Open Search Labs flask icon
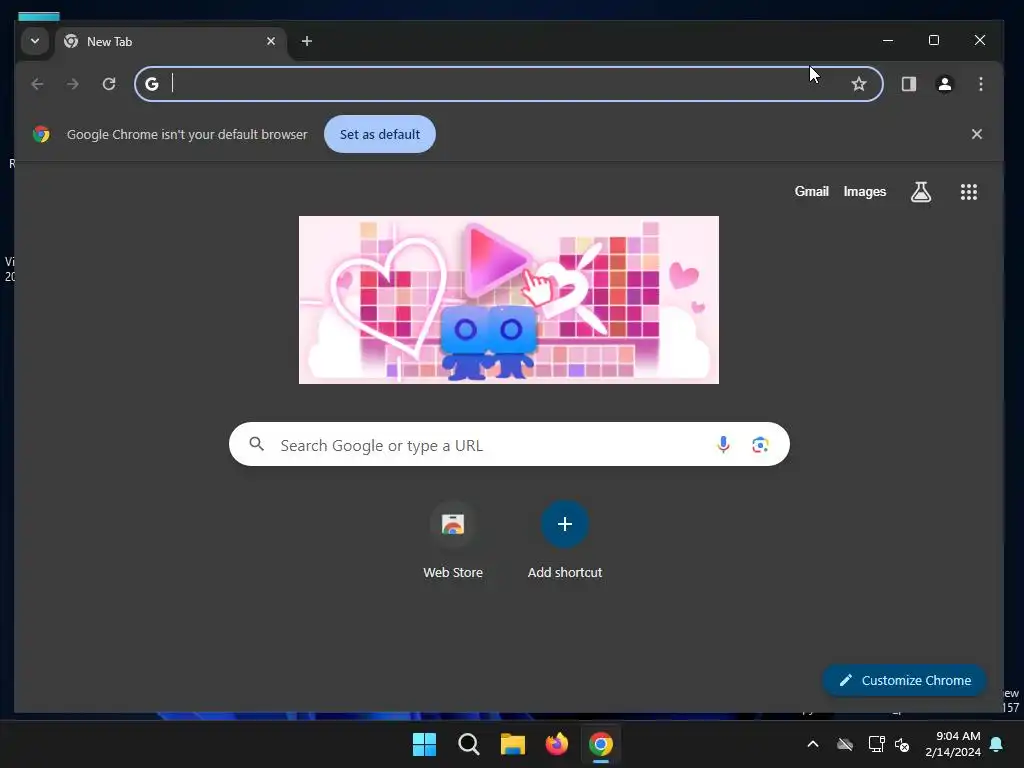The width and height of the screenshot is (1024, 768). 921,192
